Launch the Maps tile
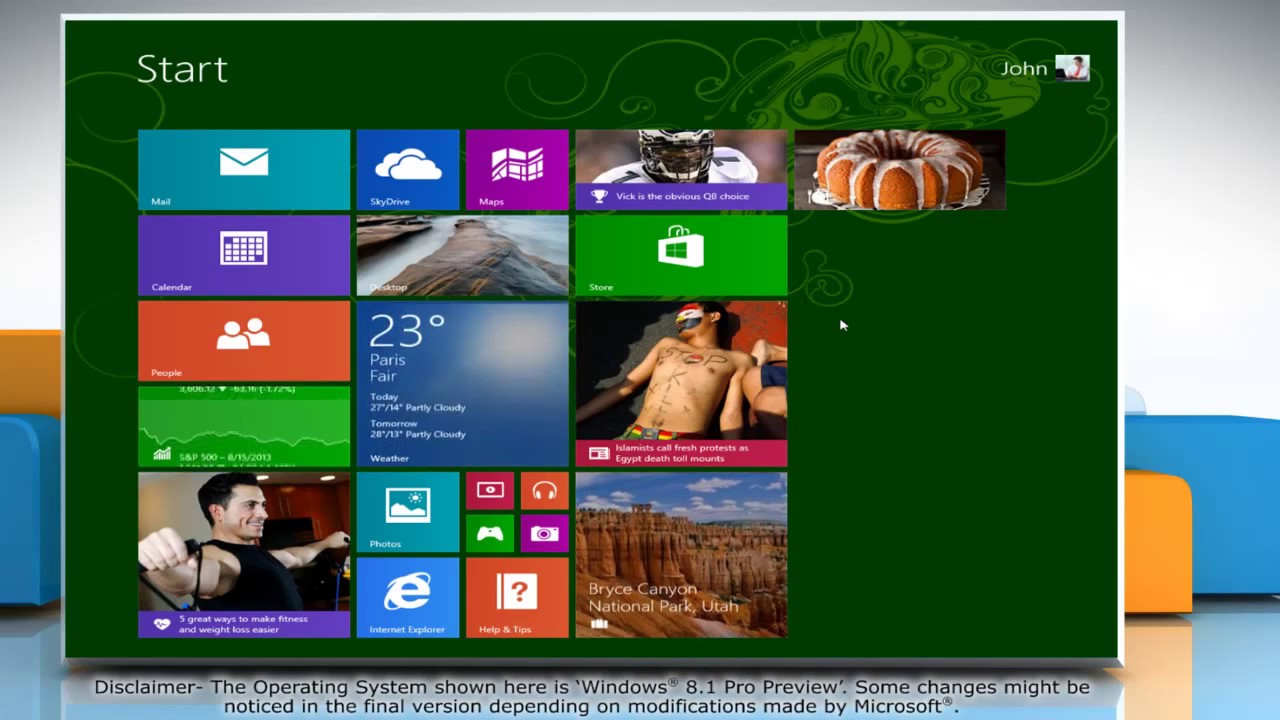Screen dimensions: 1280x720 click(517, 169)
